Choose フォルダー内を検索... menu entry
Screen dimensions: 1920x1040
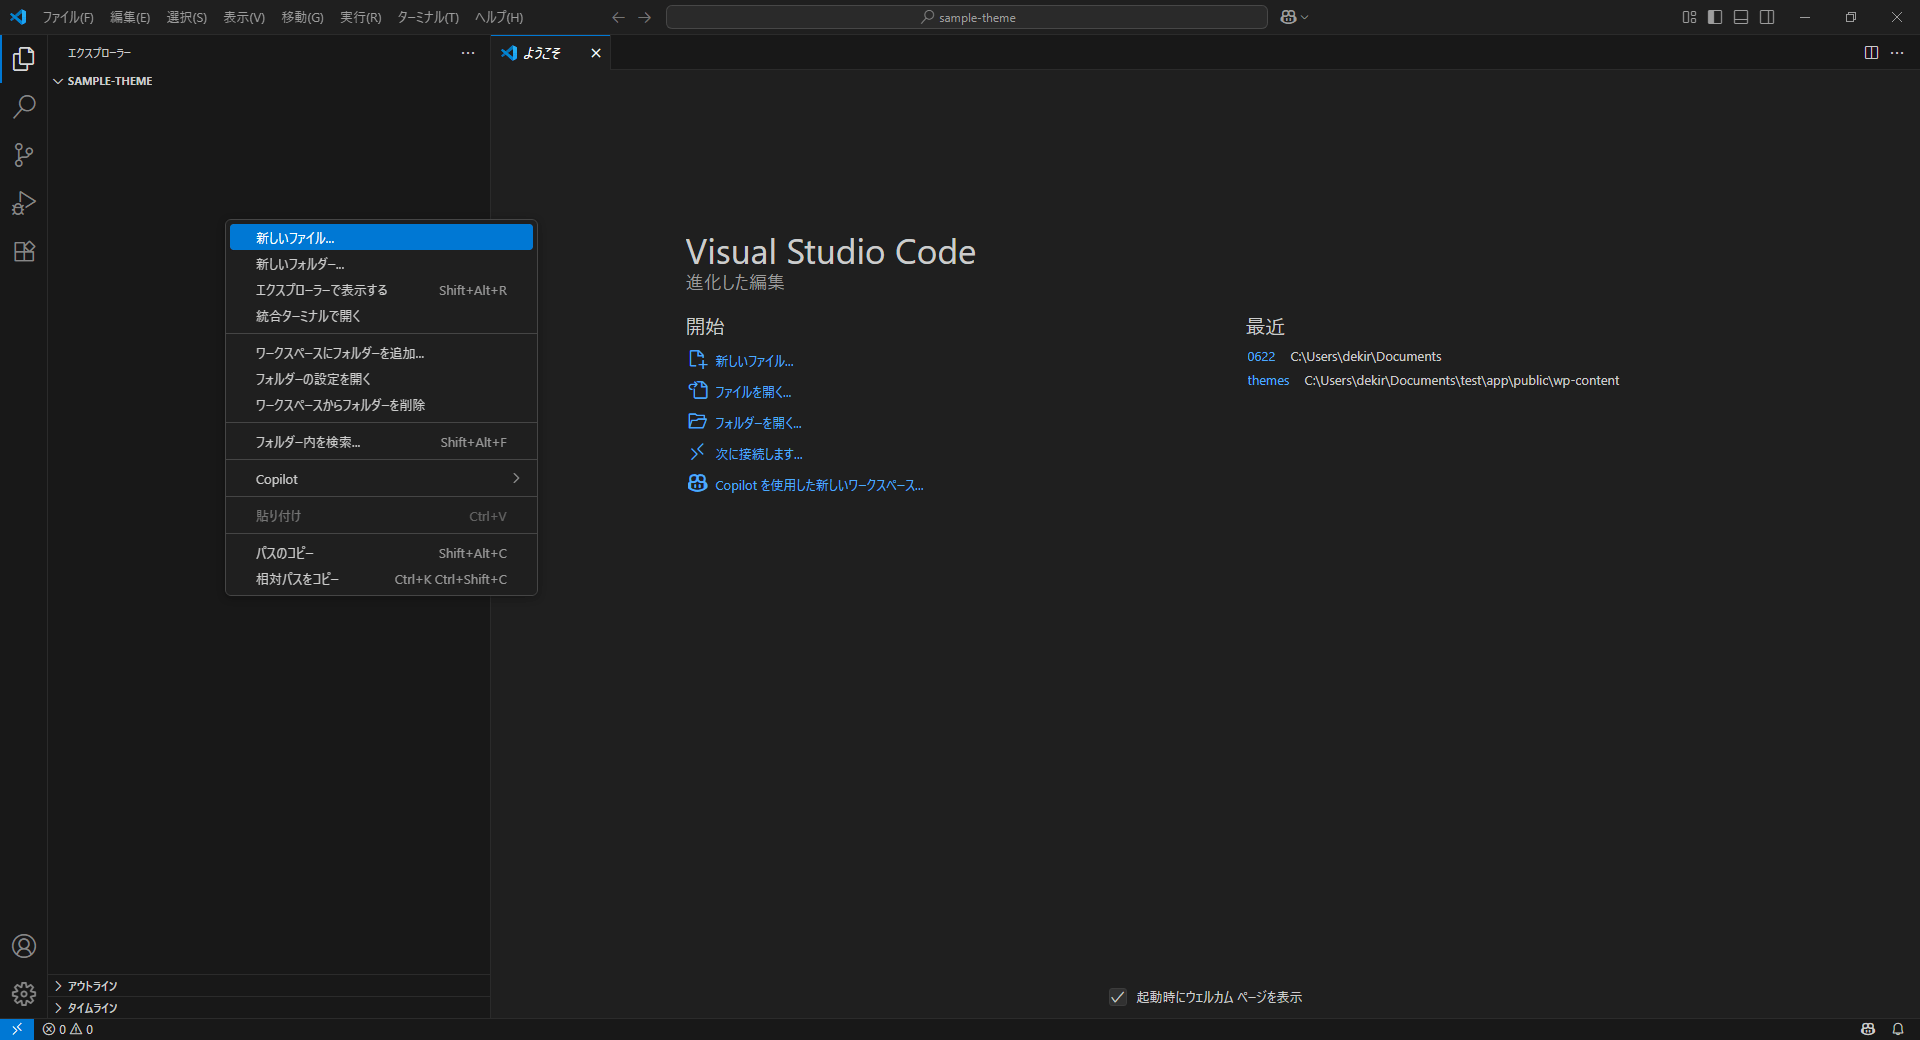[x=381, y=442]
